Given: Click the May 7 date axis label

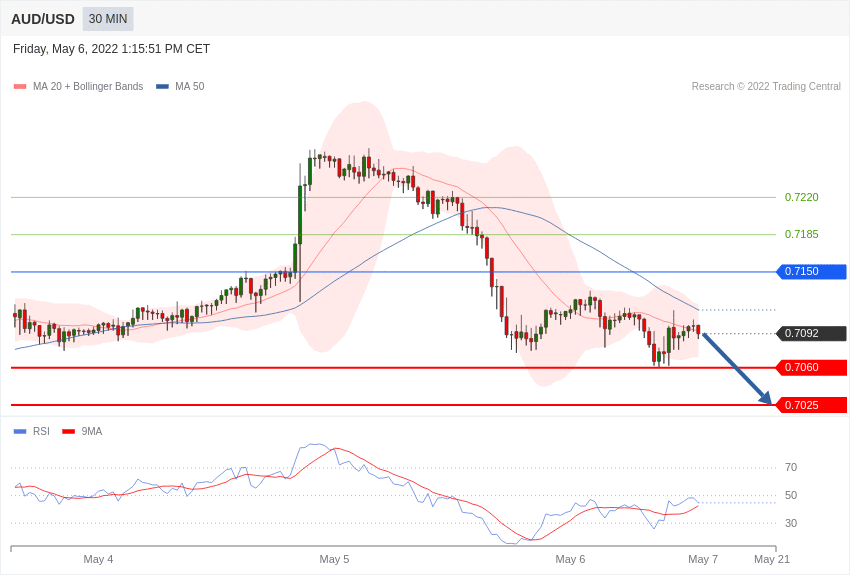Looking at the screenshot, I should tap(703, 559).
